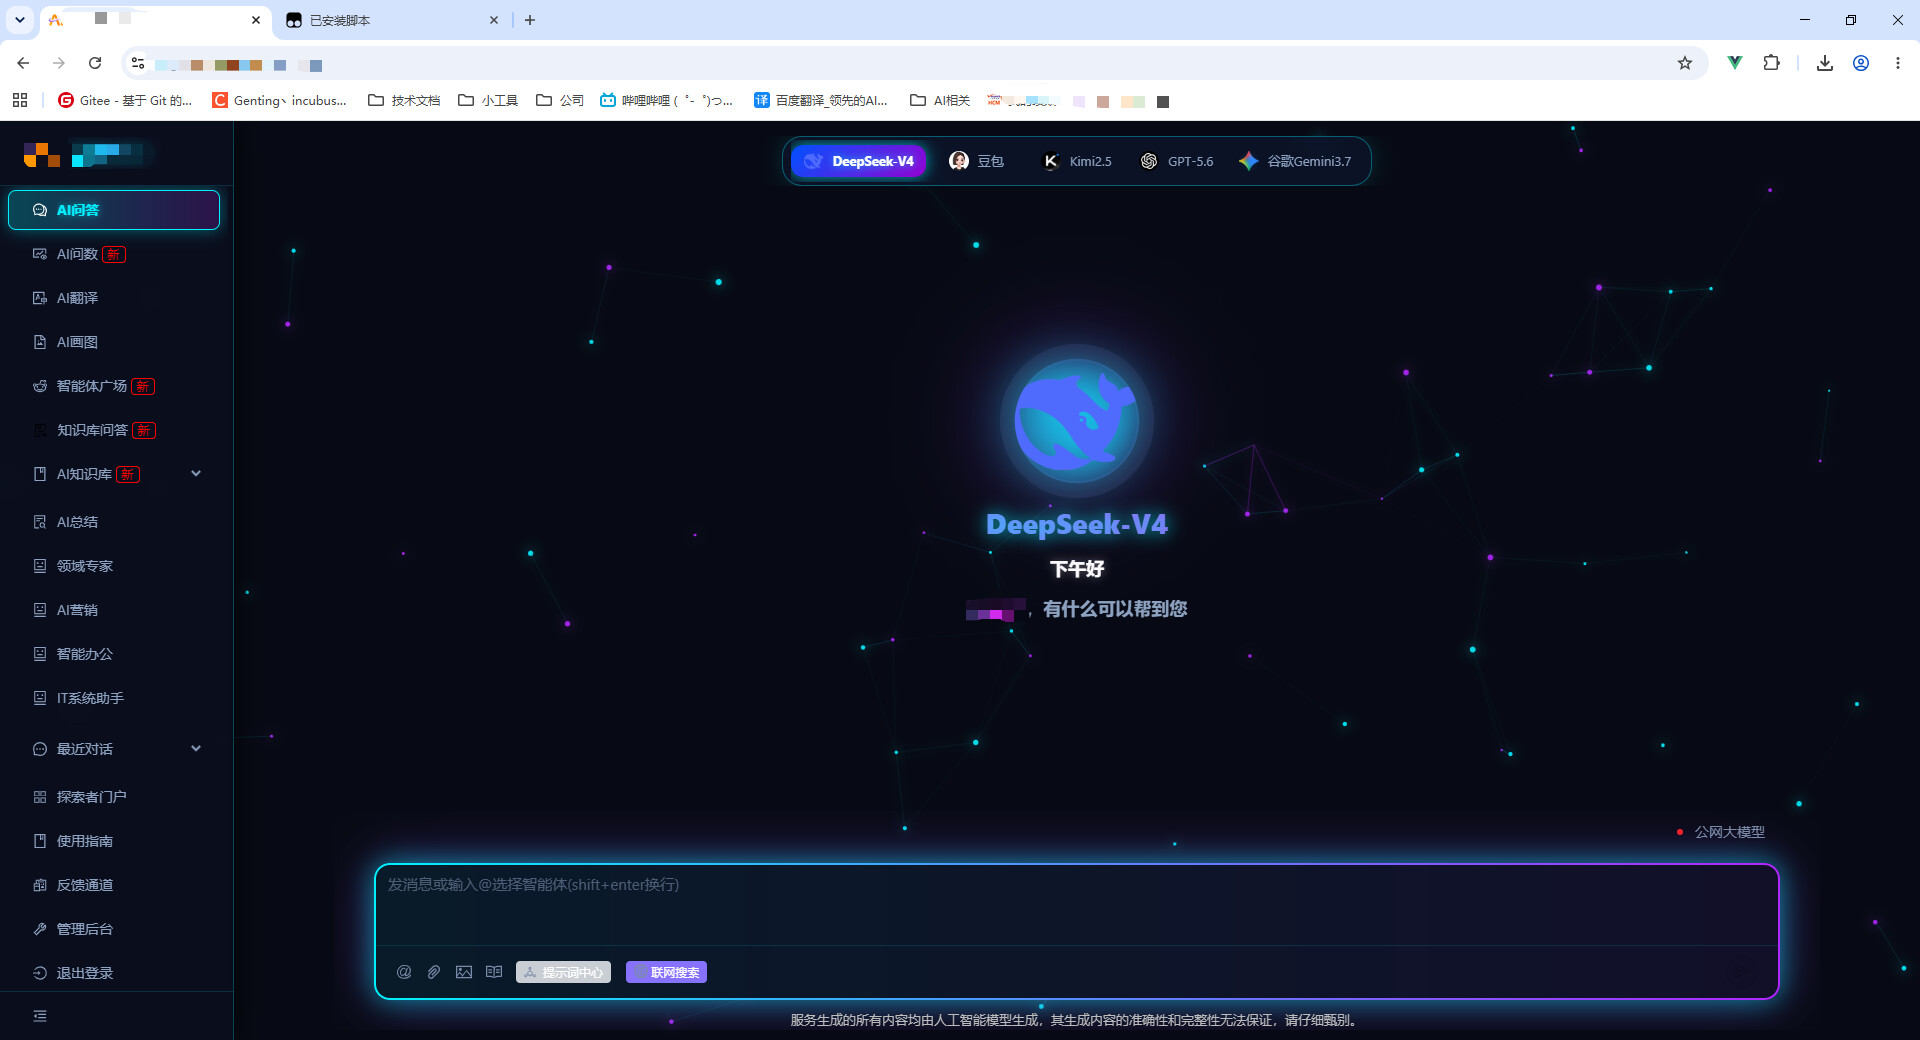Screen dimensions: 1920x1040
Task: Collapse the sidebar with the bottom menu icon
Action: pyautogui.click(x=40, y=1016)
